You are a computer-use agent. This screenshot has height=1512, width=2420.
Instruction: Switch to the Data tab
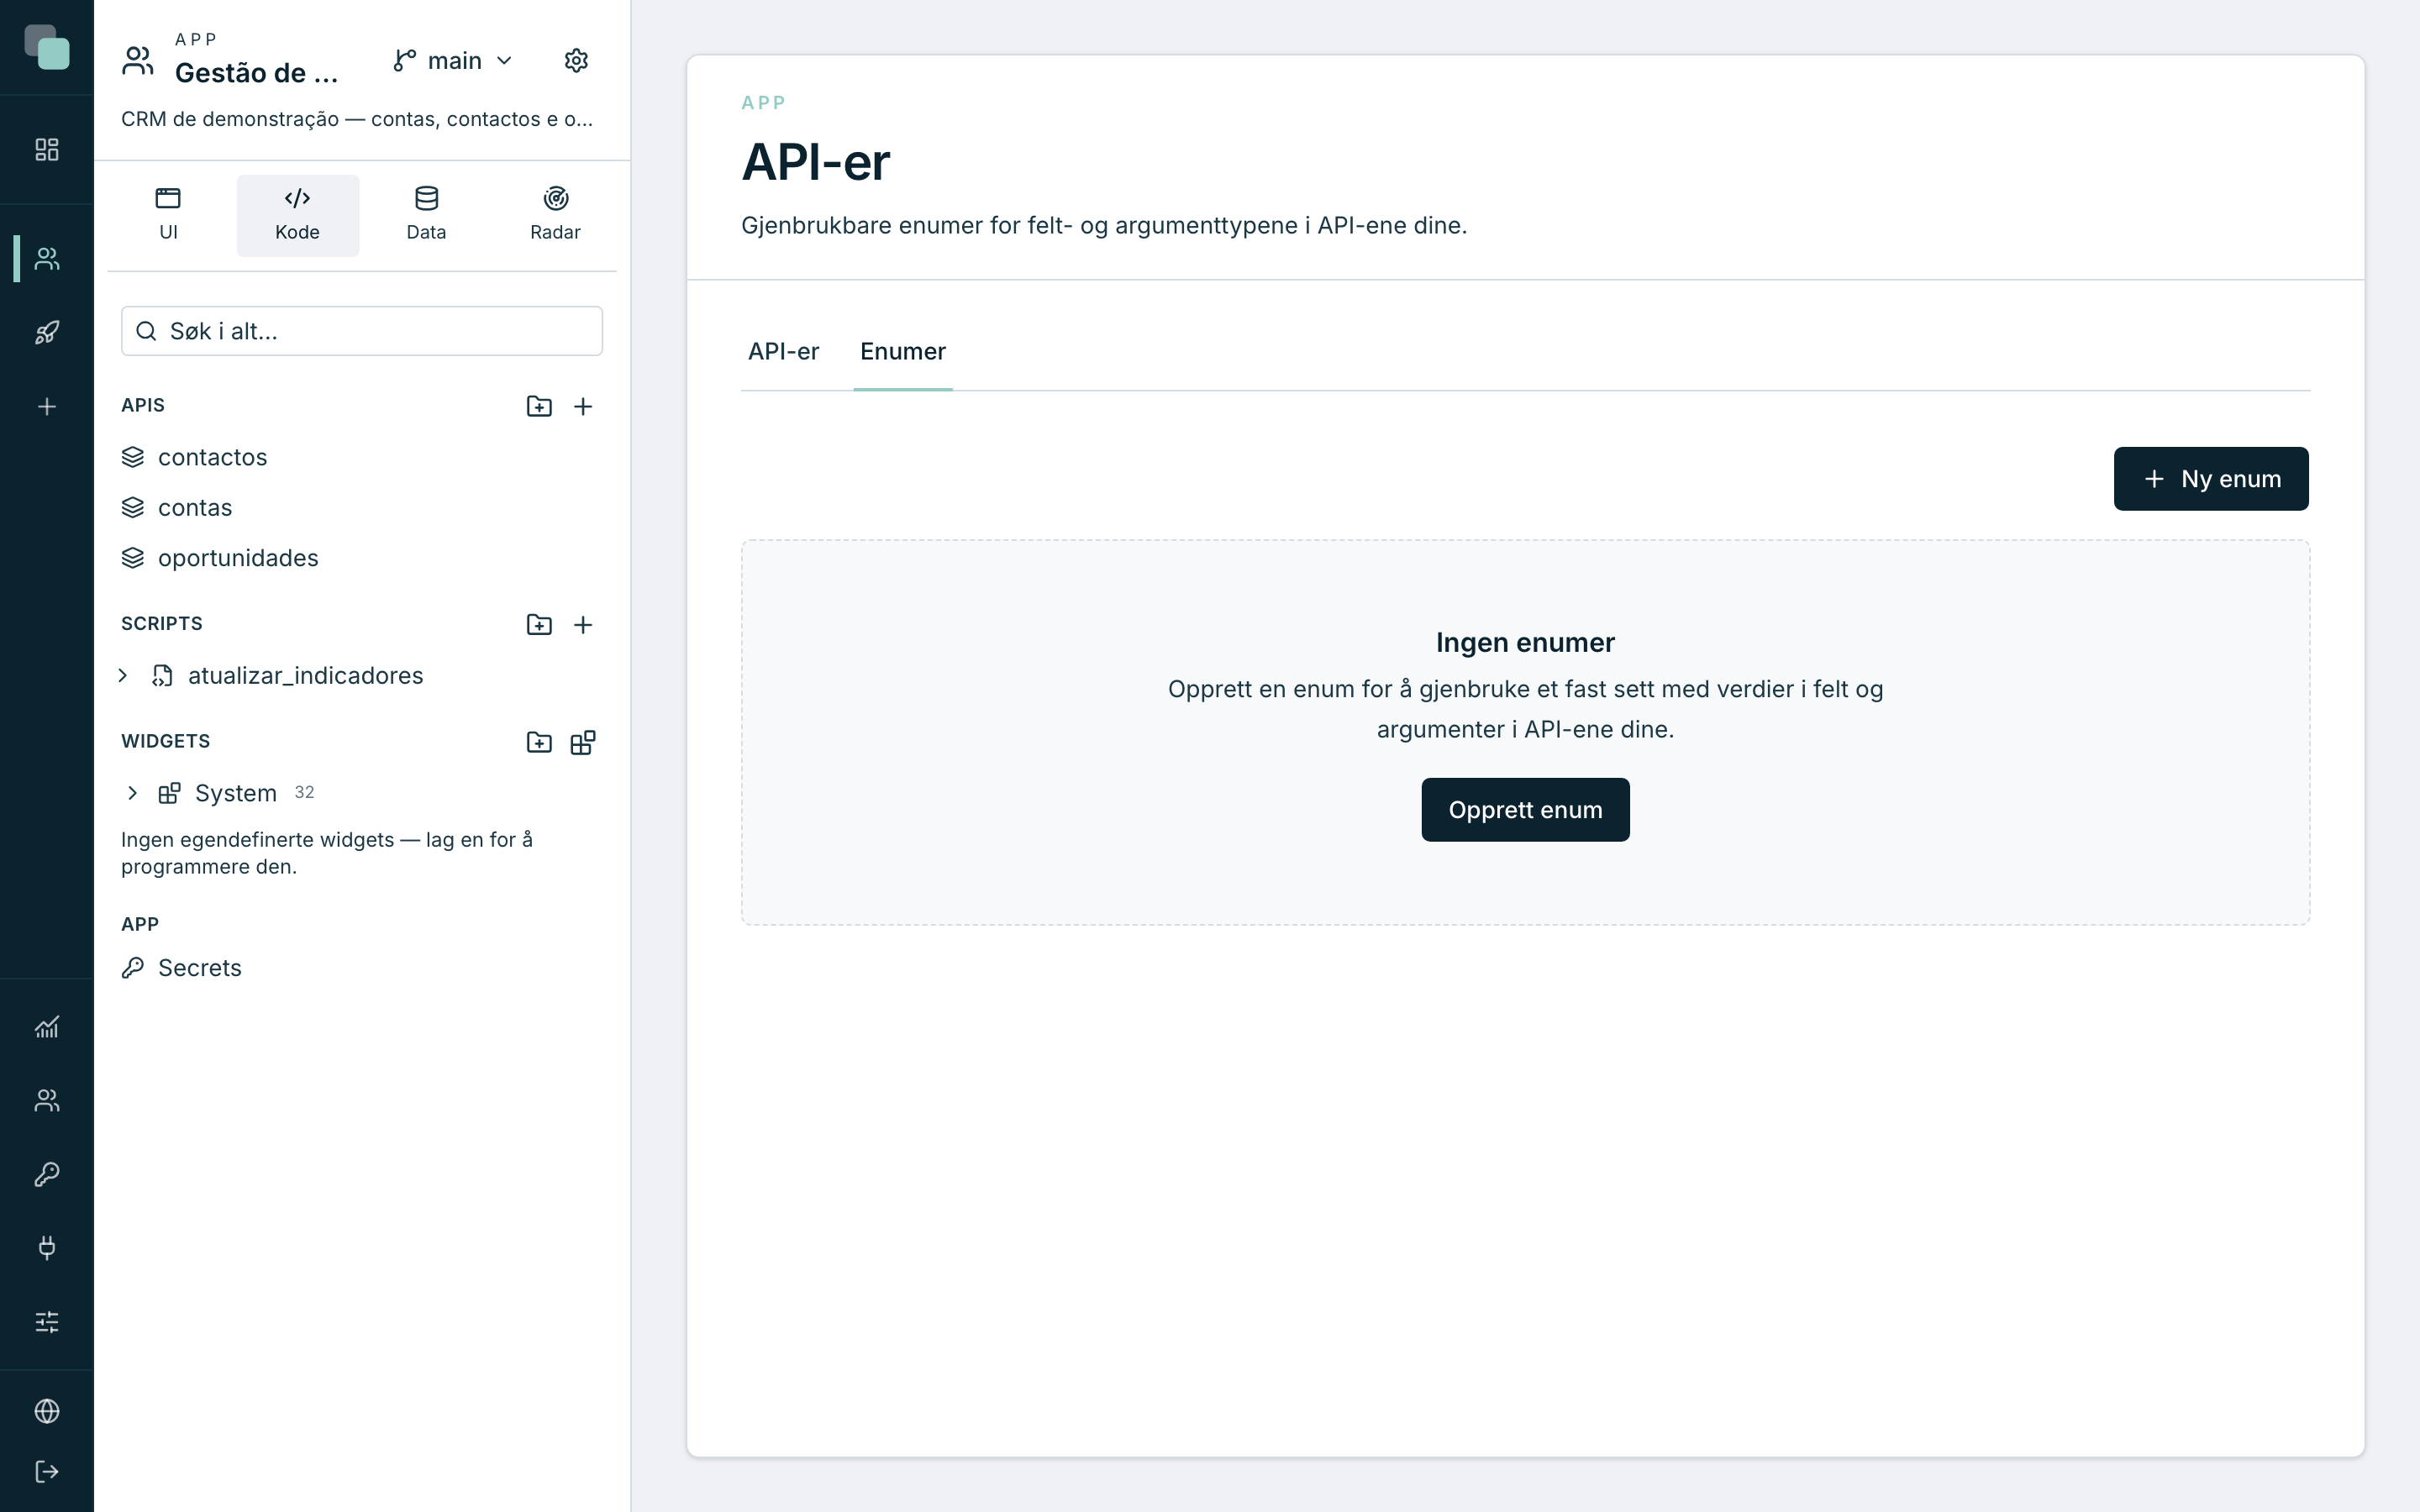426,215
